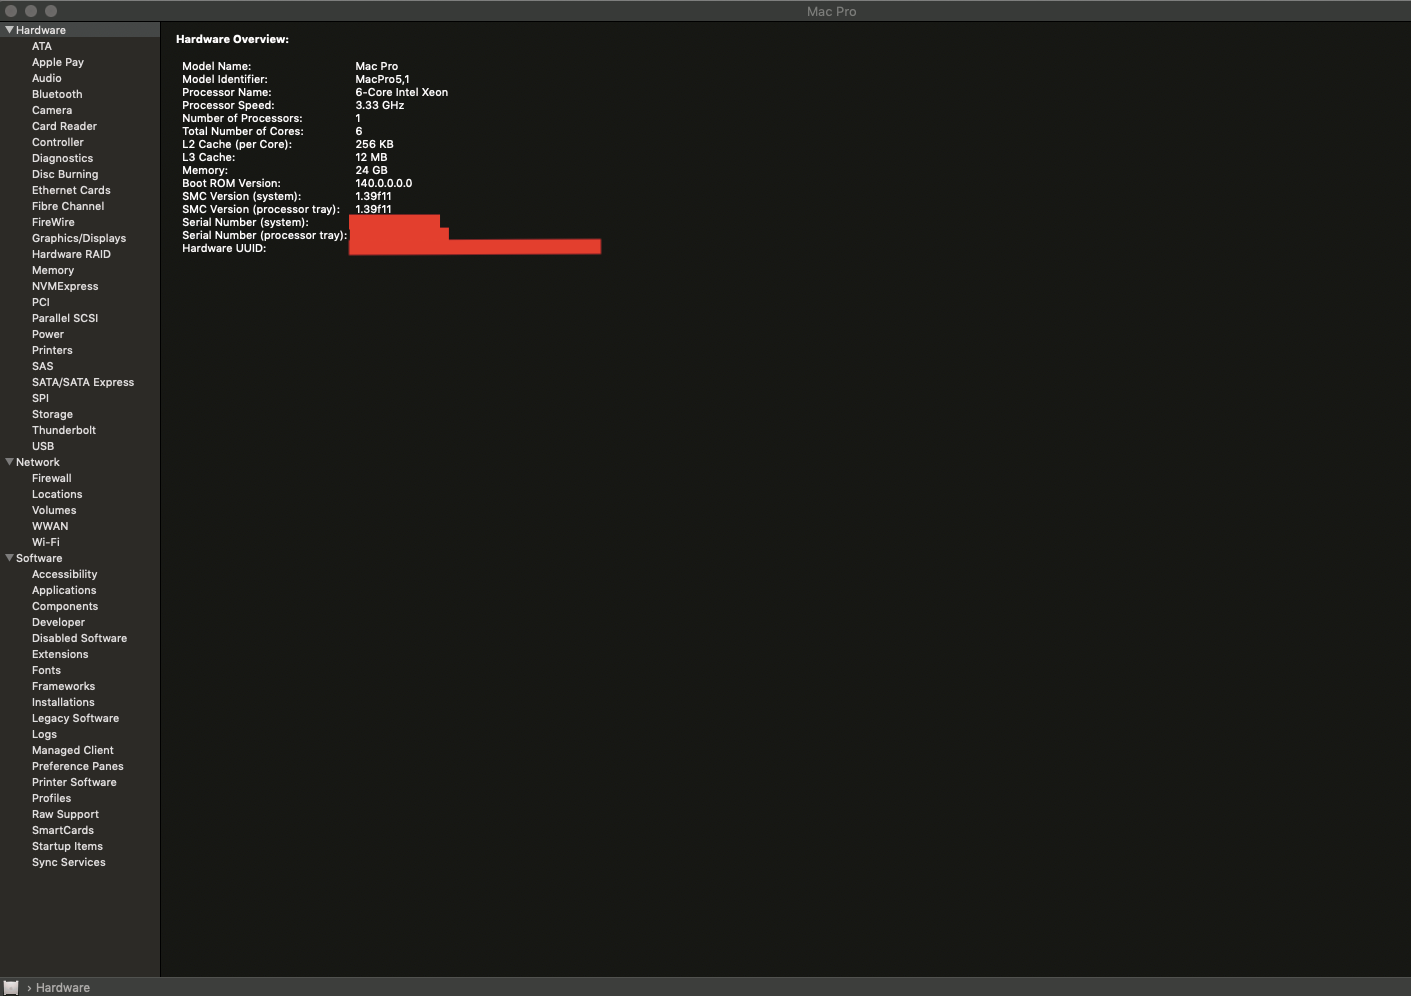Screen dimensions: 1411x996
Task: Collapse the Hardware section triangle
Action: click(x=9, y=30)
